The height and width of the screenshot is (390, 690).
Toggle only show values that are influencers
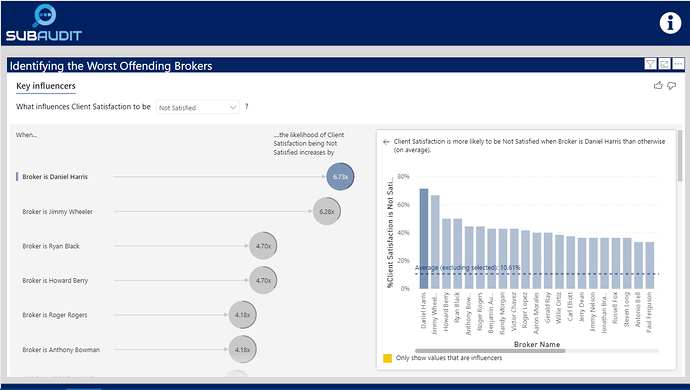(387, 358)
